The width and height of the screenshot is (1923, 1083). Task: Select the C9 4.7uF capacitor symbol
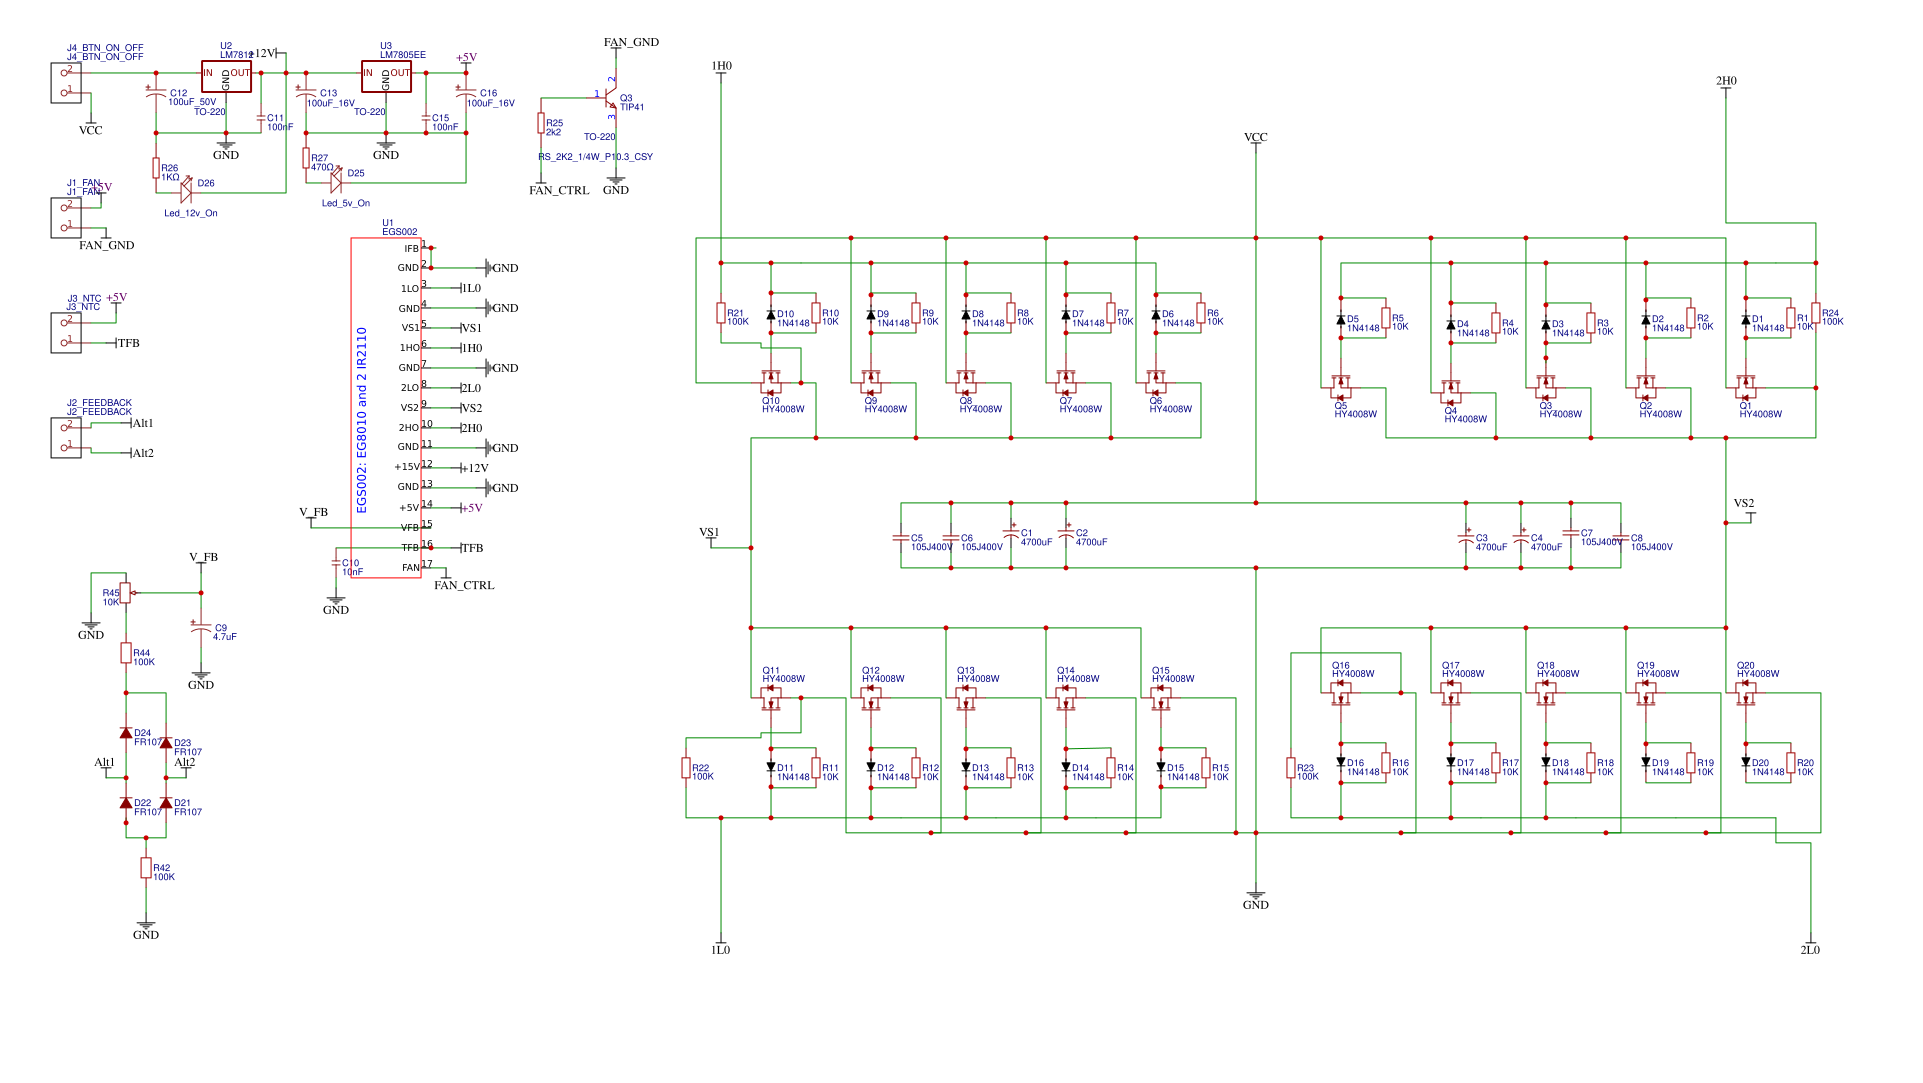tap(201, 627)
